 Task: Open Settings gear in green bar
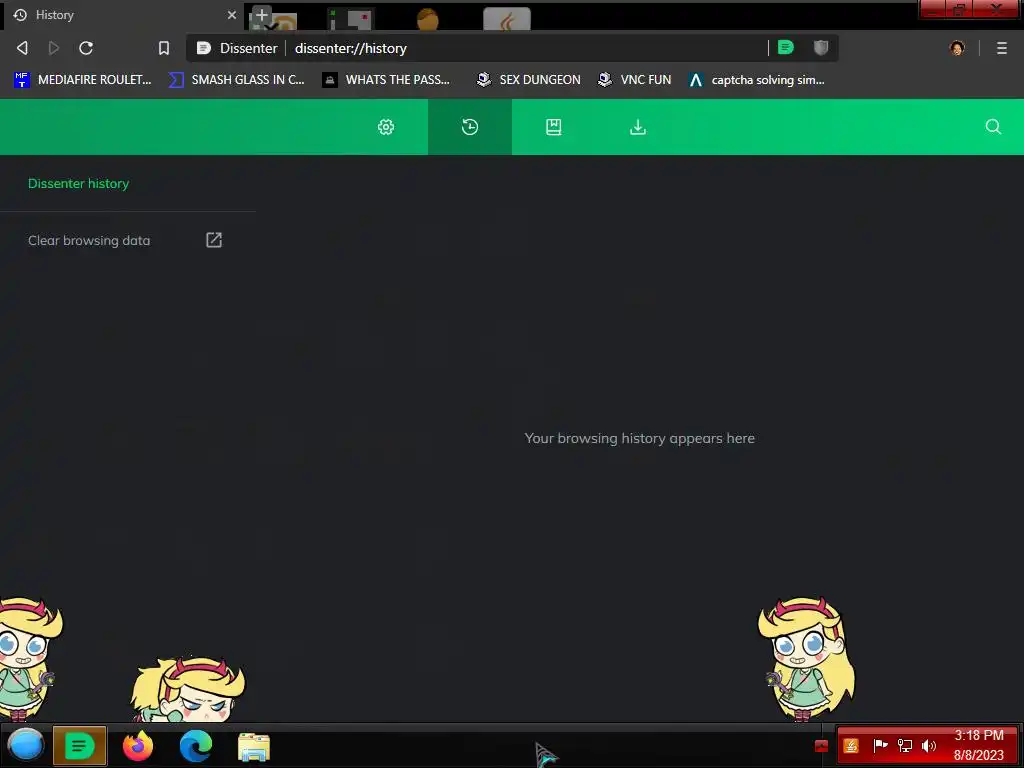pyautogui.click(x=386, y=127)
